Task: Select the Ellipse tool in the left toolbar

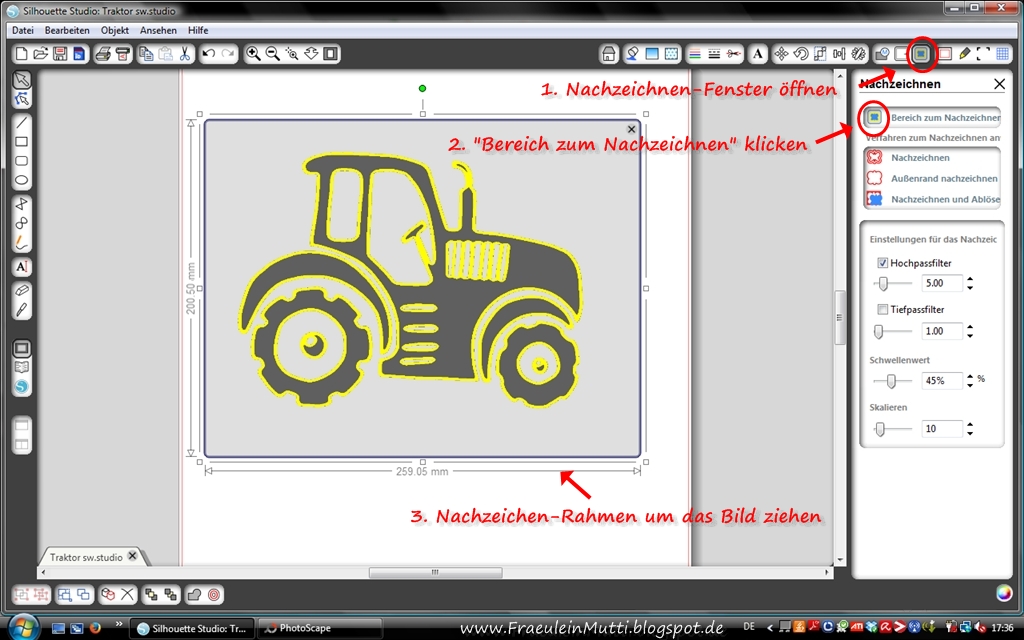Action: [x=21, y=181]
